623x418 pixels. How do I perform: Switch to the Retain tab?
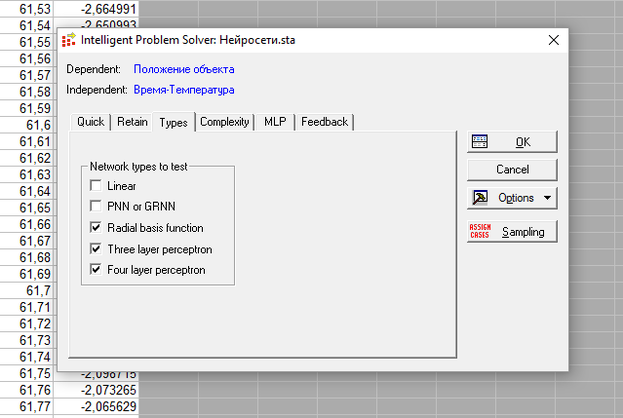pos(132,122)
